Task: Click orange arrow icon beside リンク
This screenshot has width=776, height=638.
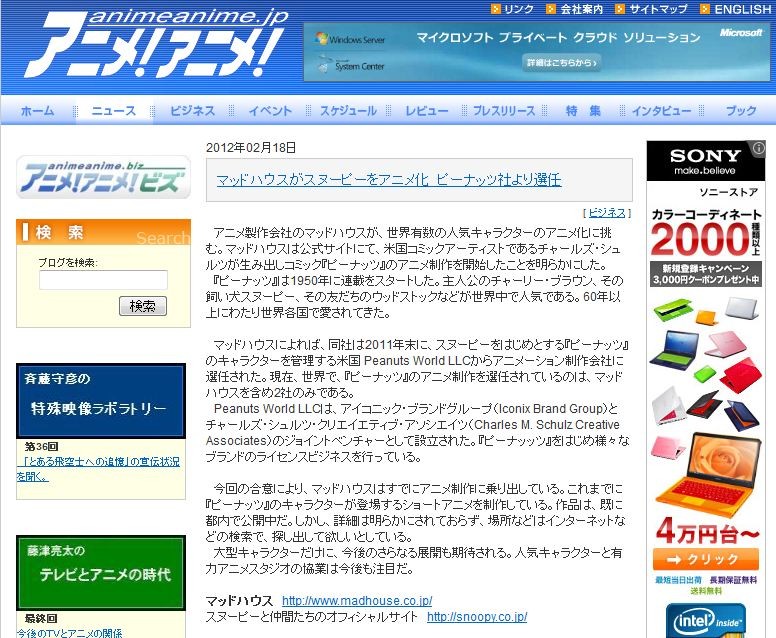Action: tap(495, 9)
